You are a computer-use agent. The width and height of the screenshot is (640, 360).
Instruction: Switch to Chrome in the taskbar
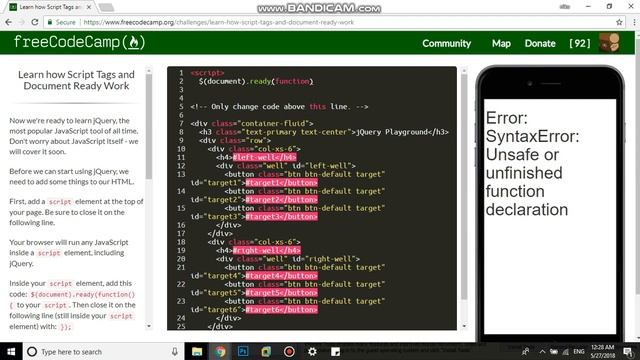coord(220,351)
